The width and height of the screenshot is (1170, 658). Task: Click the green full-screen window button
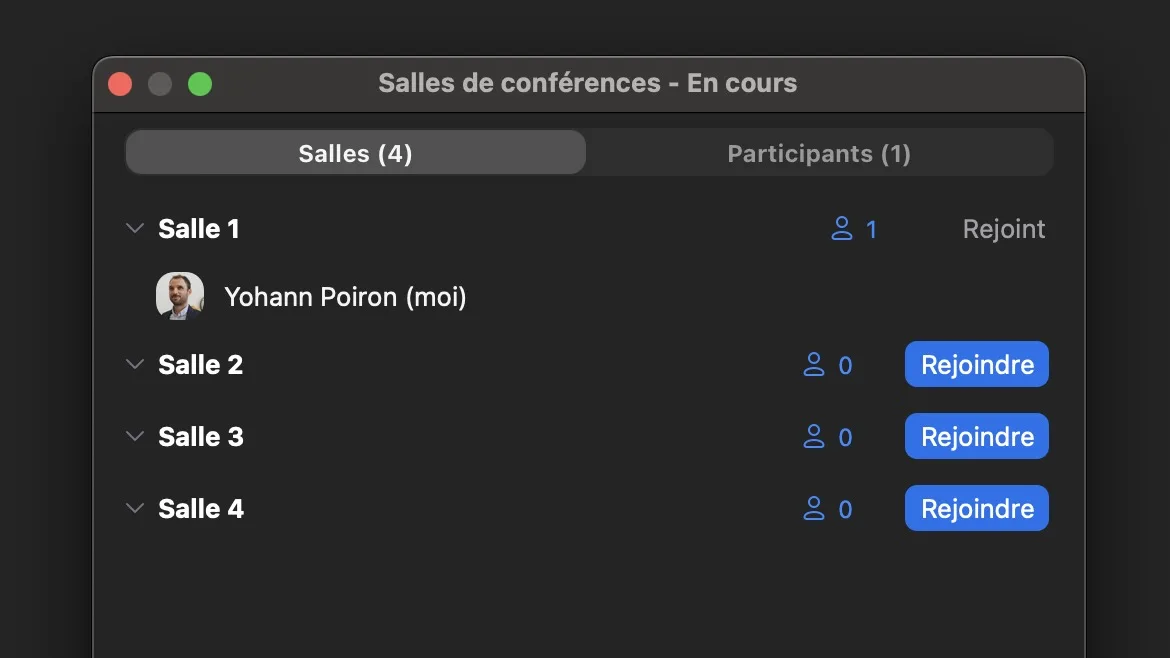click(x=200, y=84)
